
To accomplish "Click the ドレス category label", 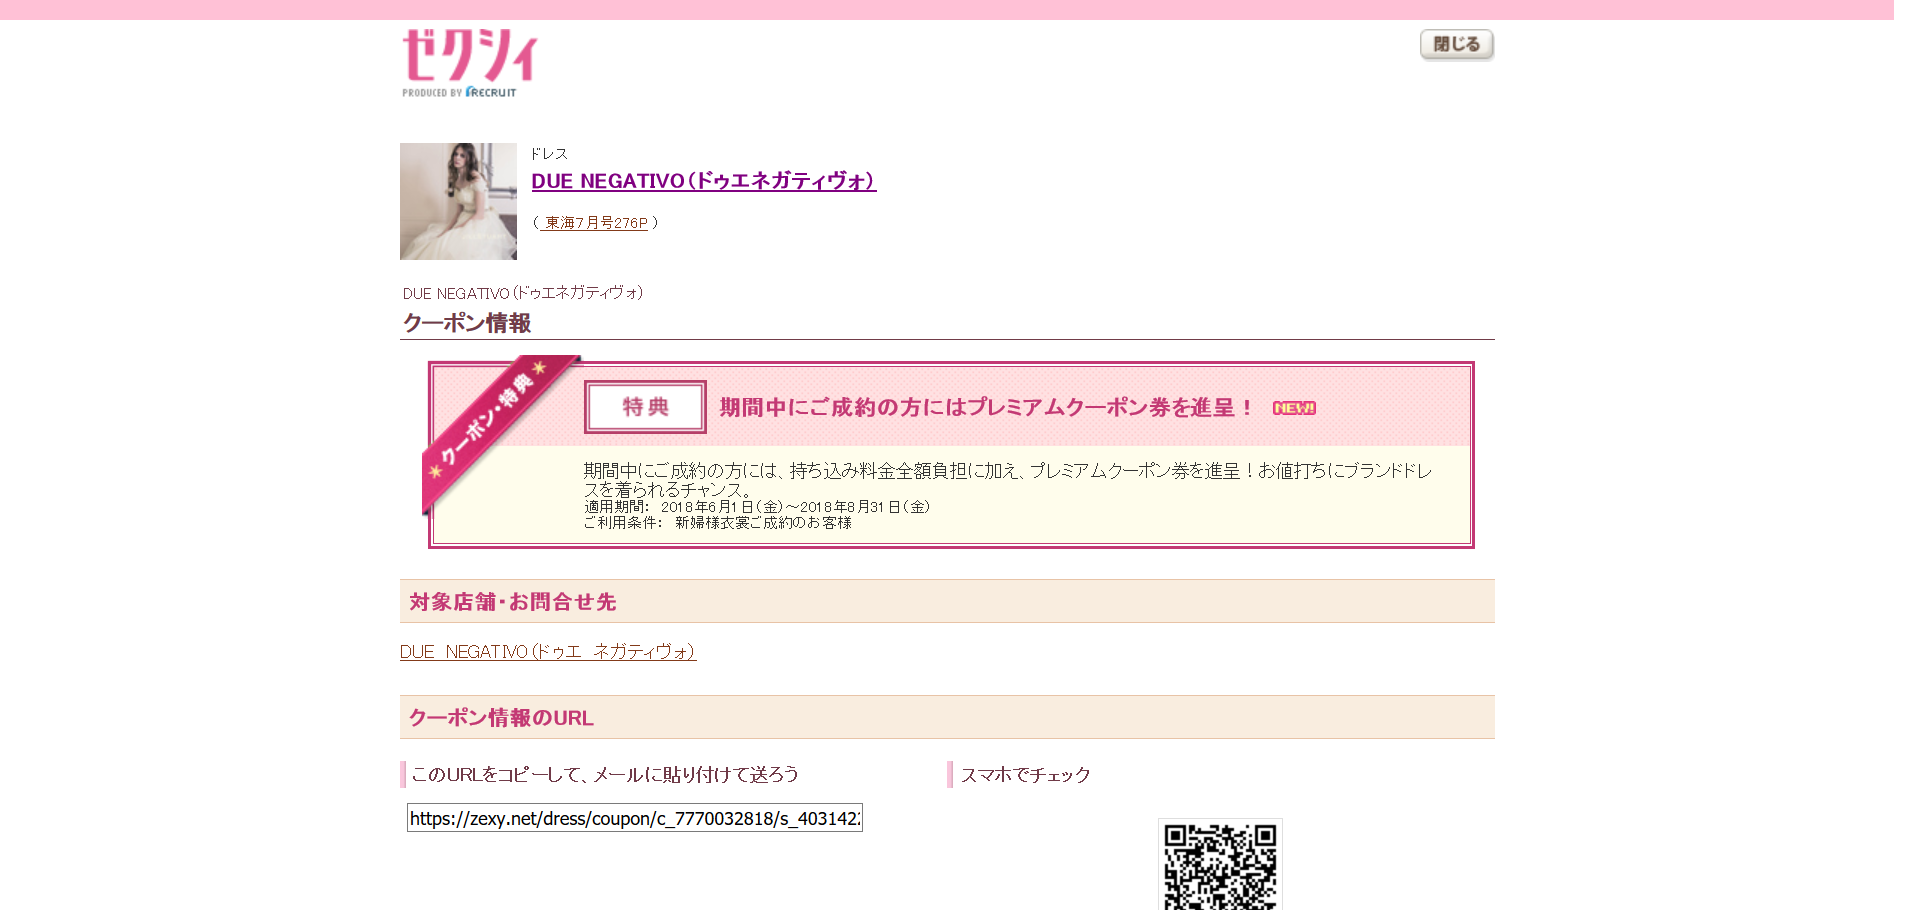I will (549, 154).
